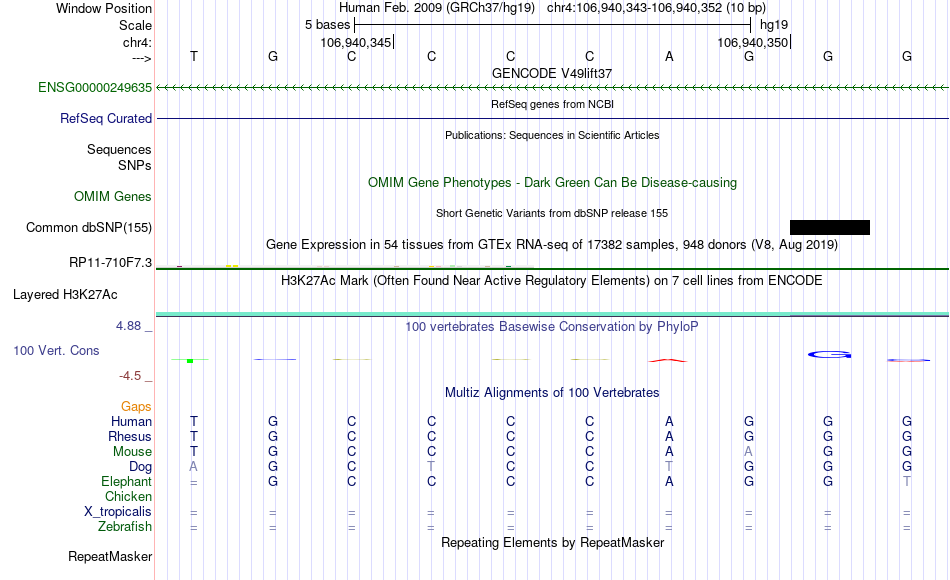Select the -4.5 PhyloP lower limit value

click(x=130, y=376)
